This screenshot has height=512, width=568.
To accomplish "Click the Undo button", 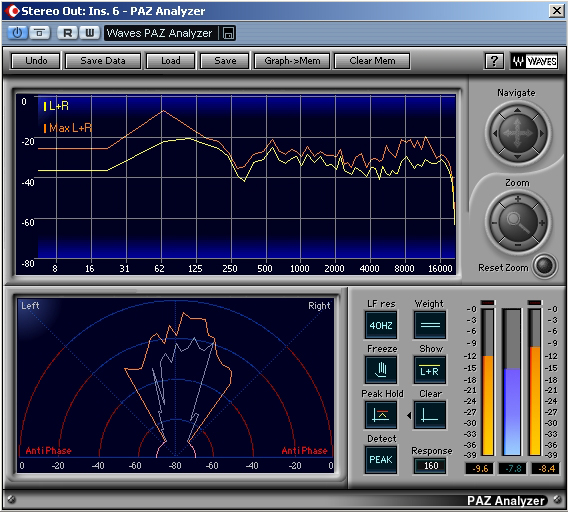I will click(x=36, y=61).
